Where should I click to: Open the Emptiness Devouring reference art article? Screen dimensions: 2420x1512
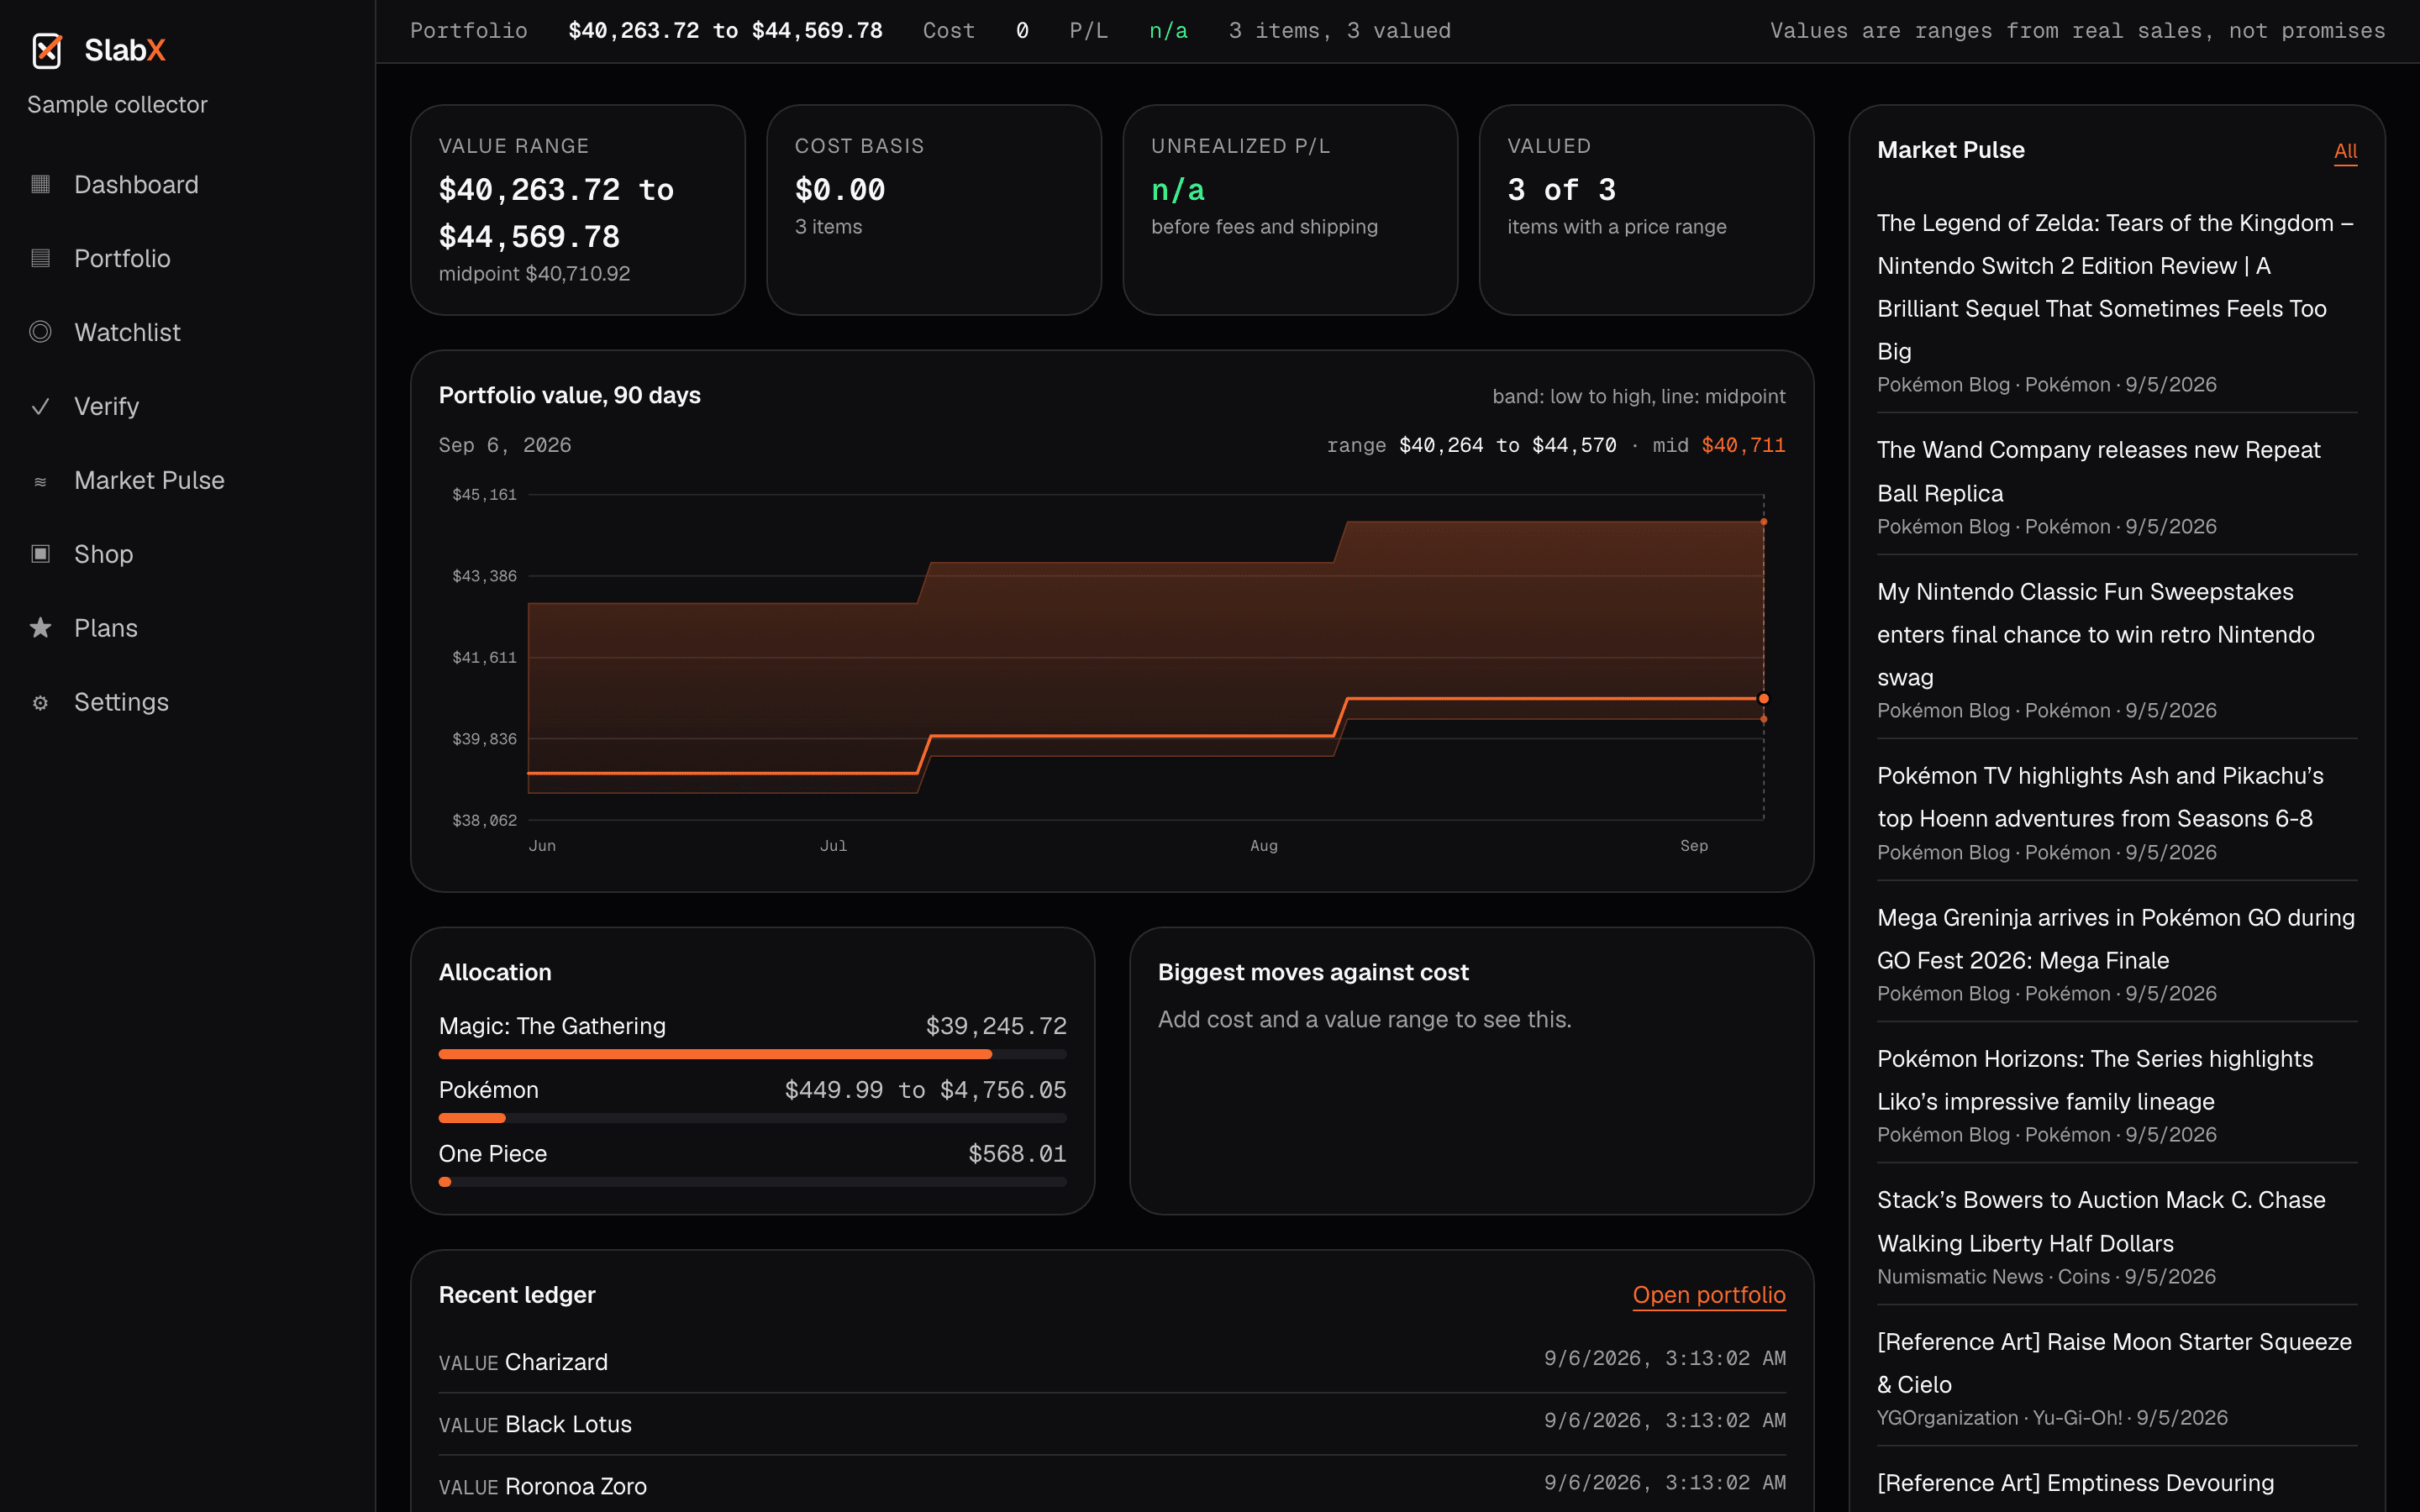pos(2075,1483)
